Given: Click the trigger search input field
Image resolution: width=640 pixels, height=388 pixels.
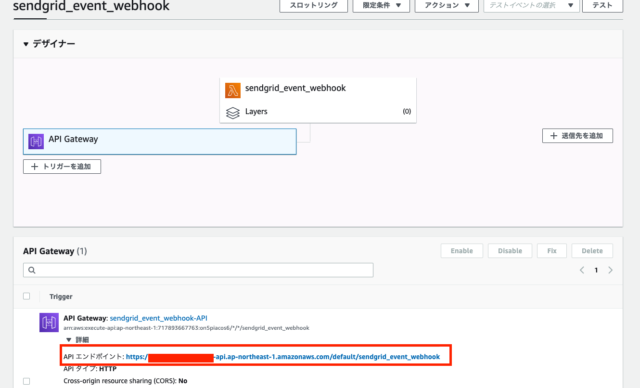Looking at the screenshot, I should [198, 270].
